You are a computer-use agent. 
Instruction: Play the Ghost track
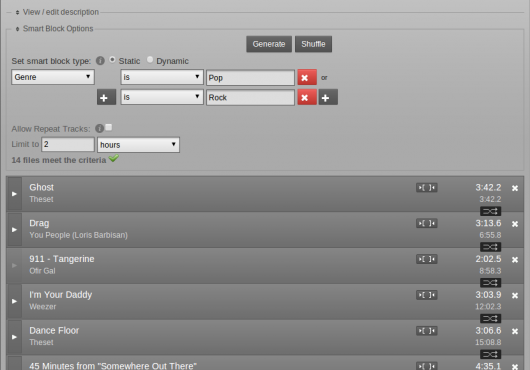(14, 194)
